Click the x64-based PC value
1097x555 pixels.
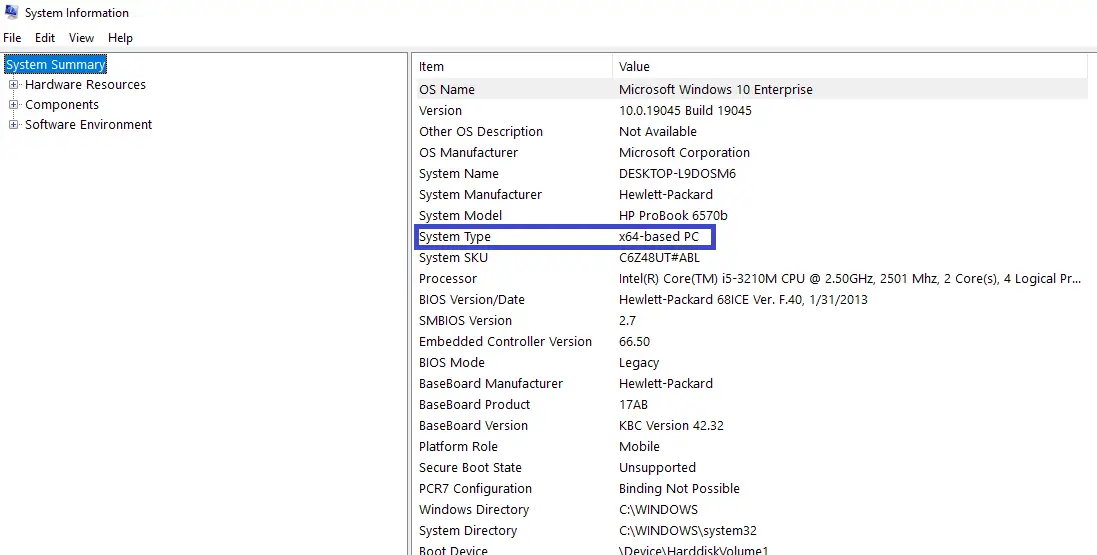tap(658, 237)
